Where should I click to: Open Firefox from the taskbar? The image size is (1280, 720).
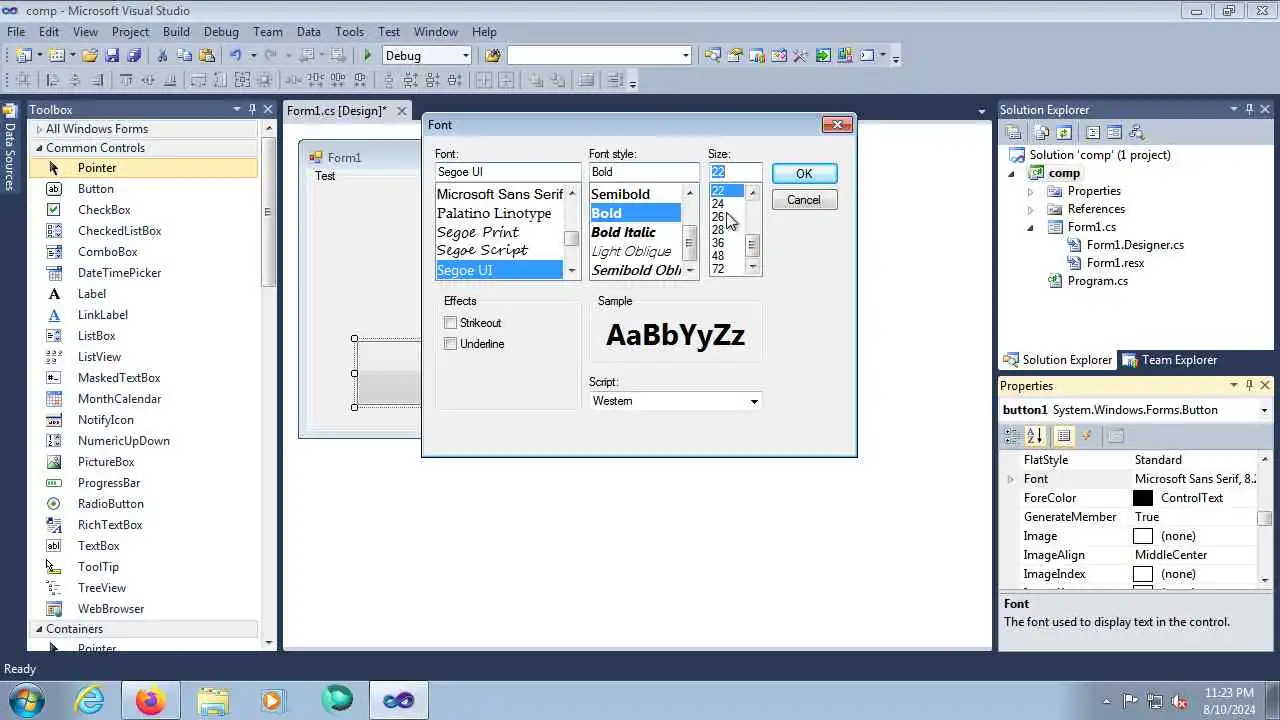click(151, 700)
